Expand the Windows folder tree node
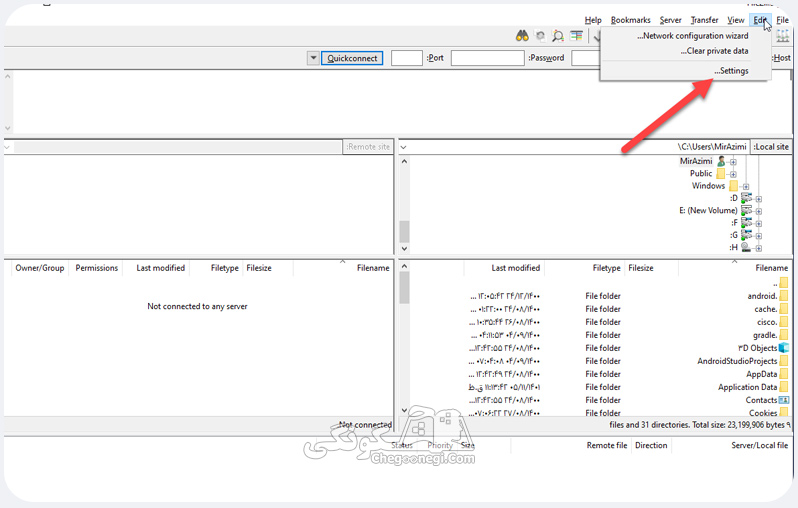The height and width of the screenshot is (508, 798). pyautogui.click(x=746, y=187)
